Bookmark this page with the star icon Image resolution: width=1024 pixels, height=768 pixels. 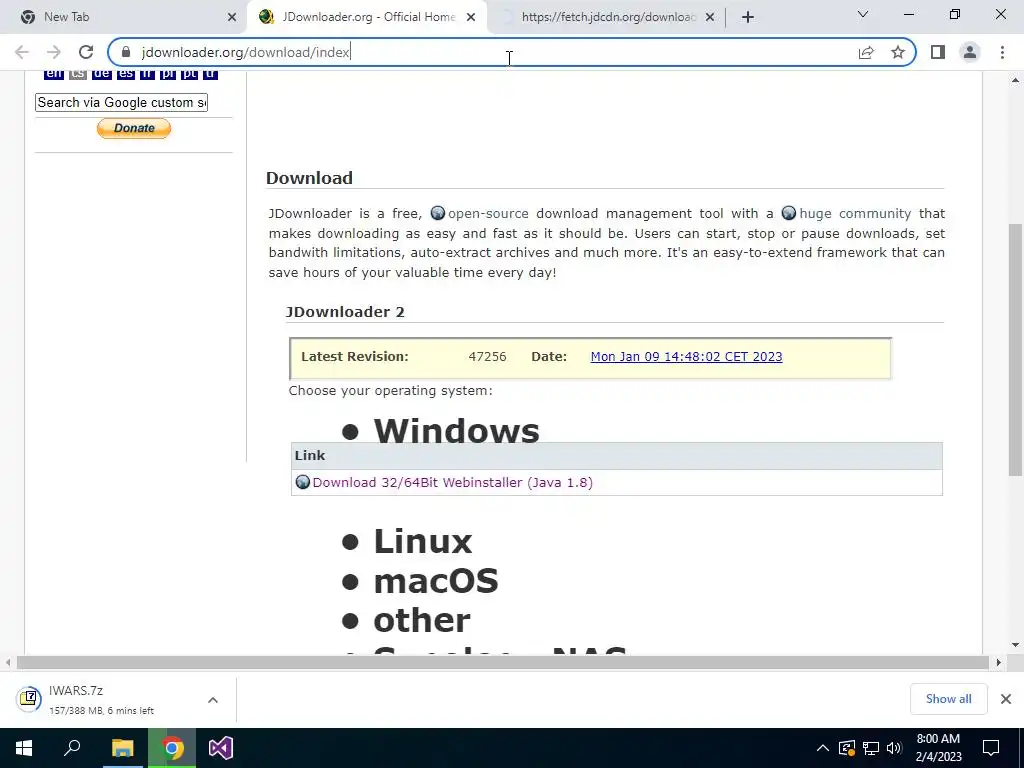[x=898, y=52]
